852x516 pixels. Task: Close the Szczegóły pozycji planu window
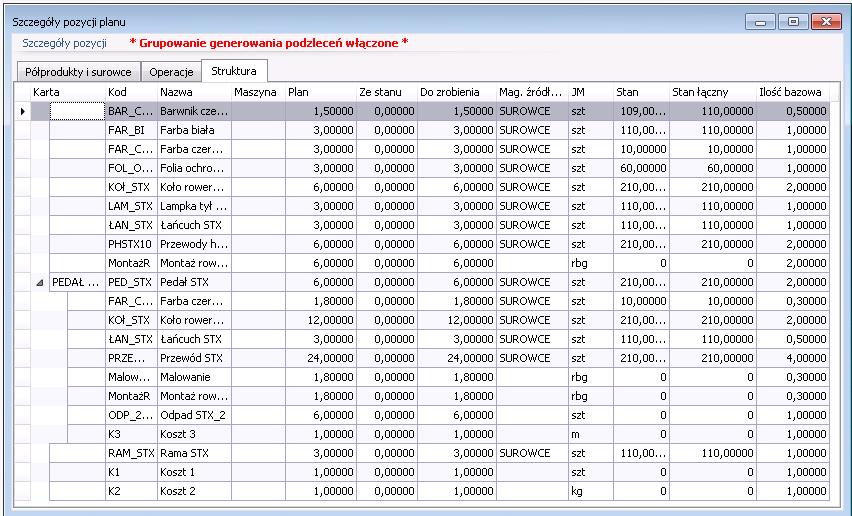(826, 22)
